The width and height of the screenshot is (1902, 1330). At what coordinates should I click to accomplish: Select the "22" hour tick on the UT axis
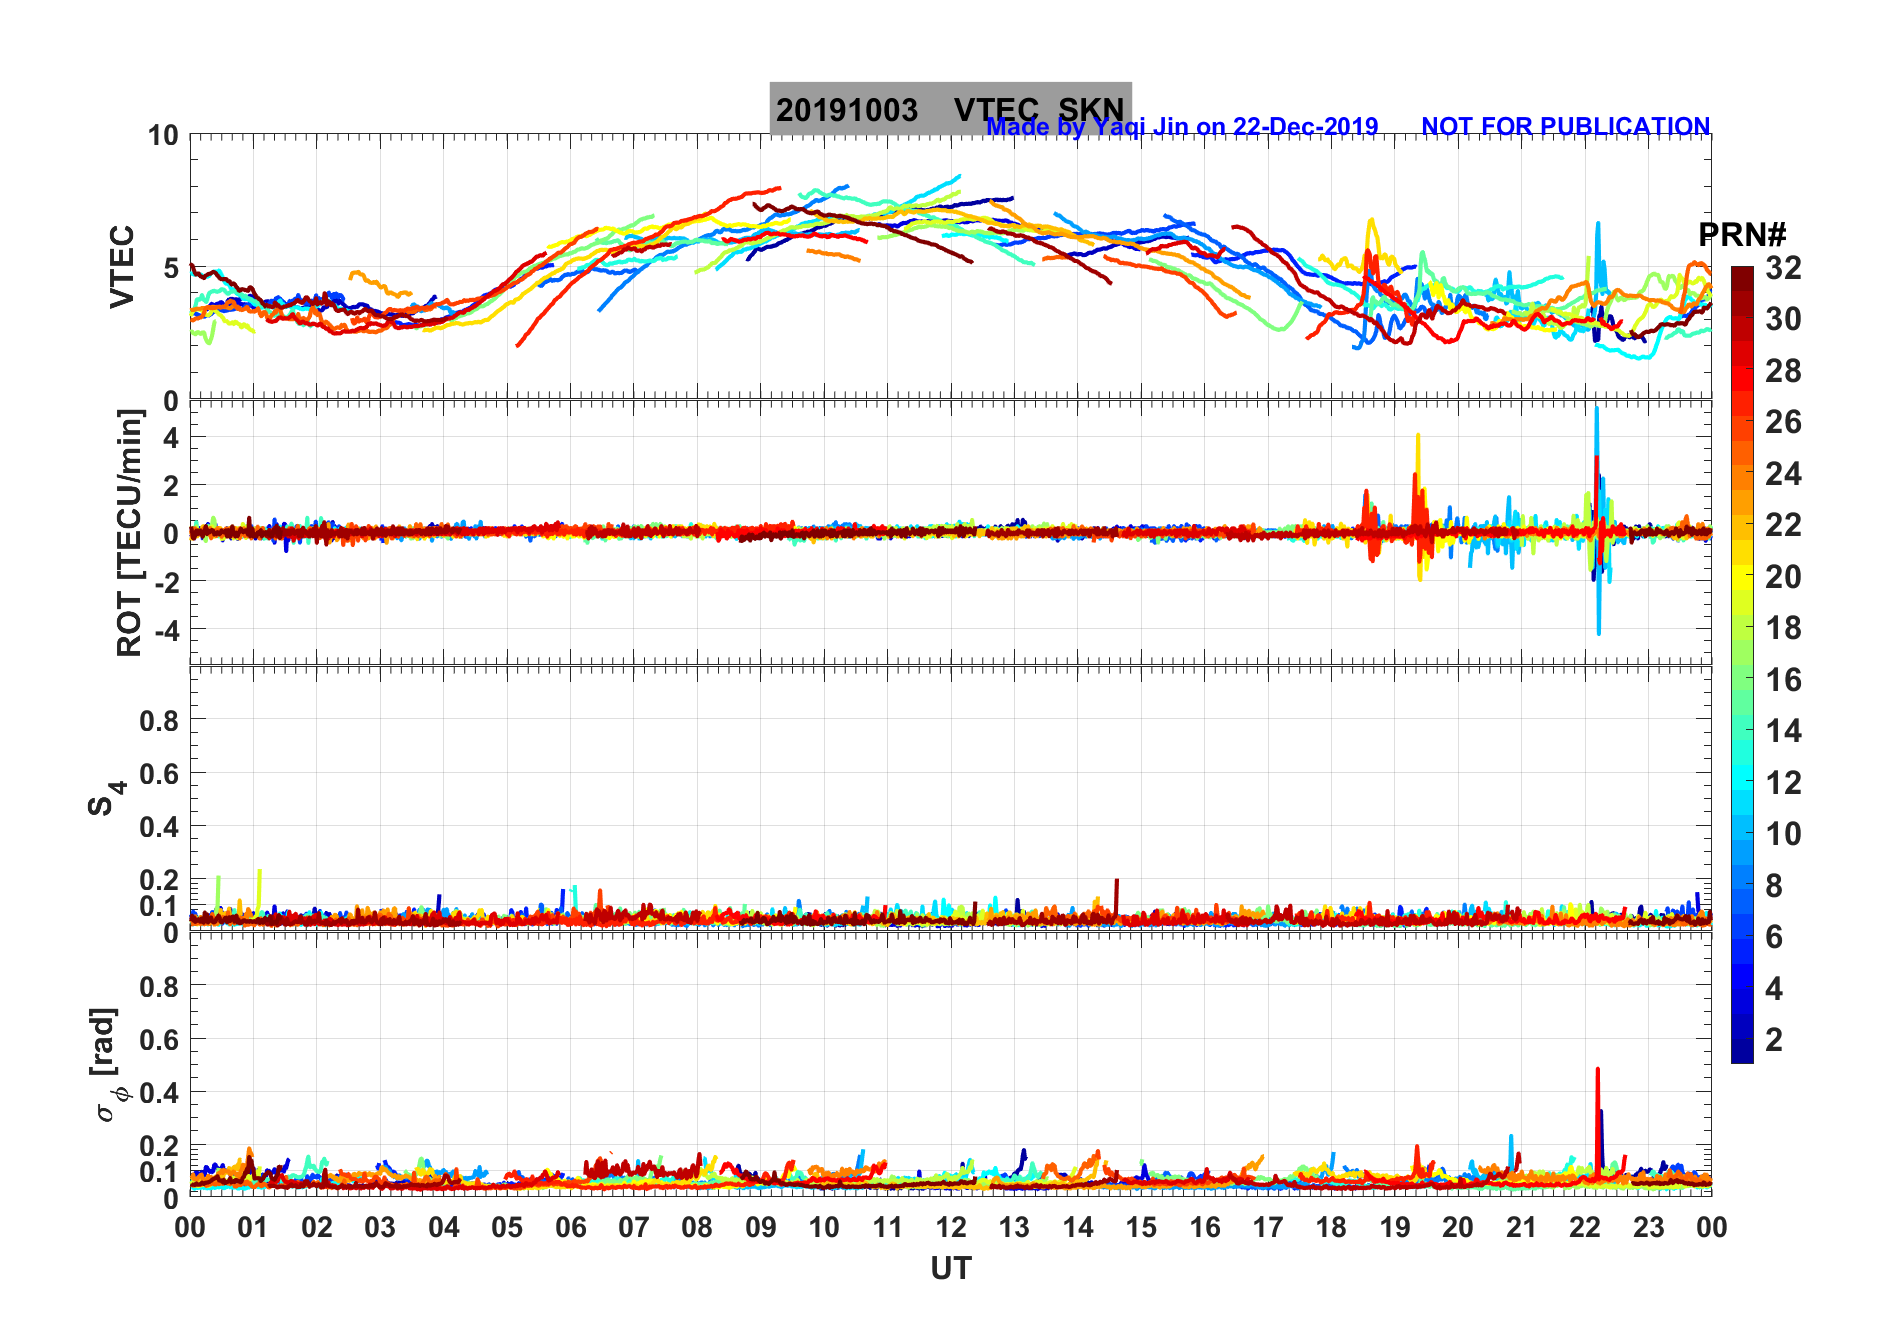coord(1585,1227)
